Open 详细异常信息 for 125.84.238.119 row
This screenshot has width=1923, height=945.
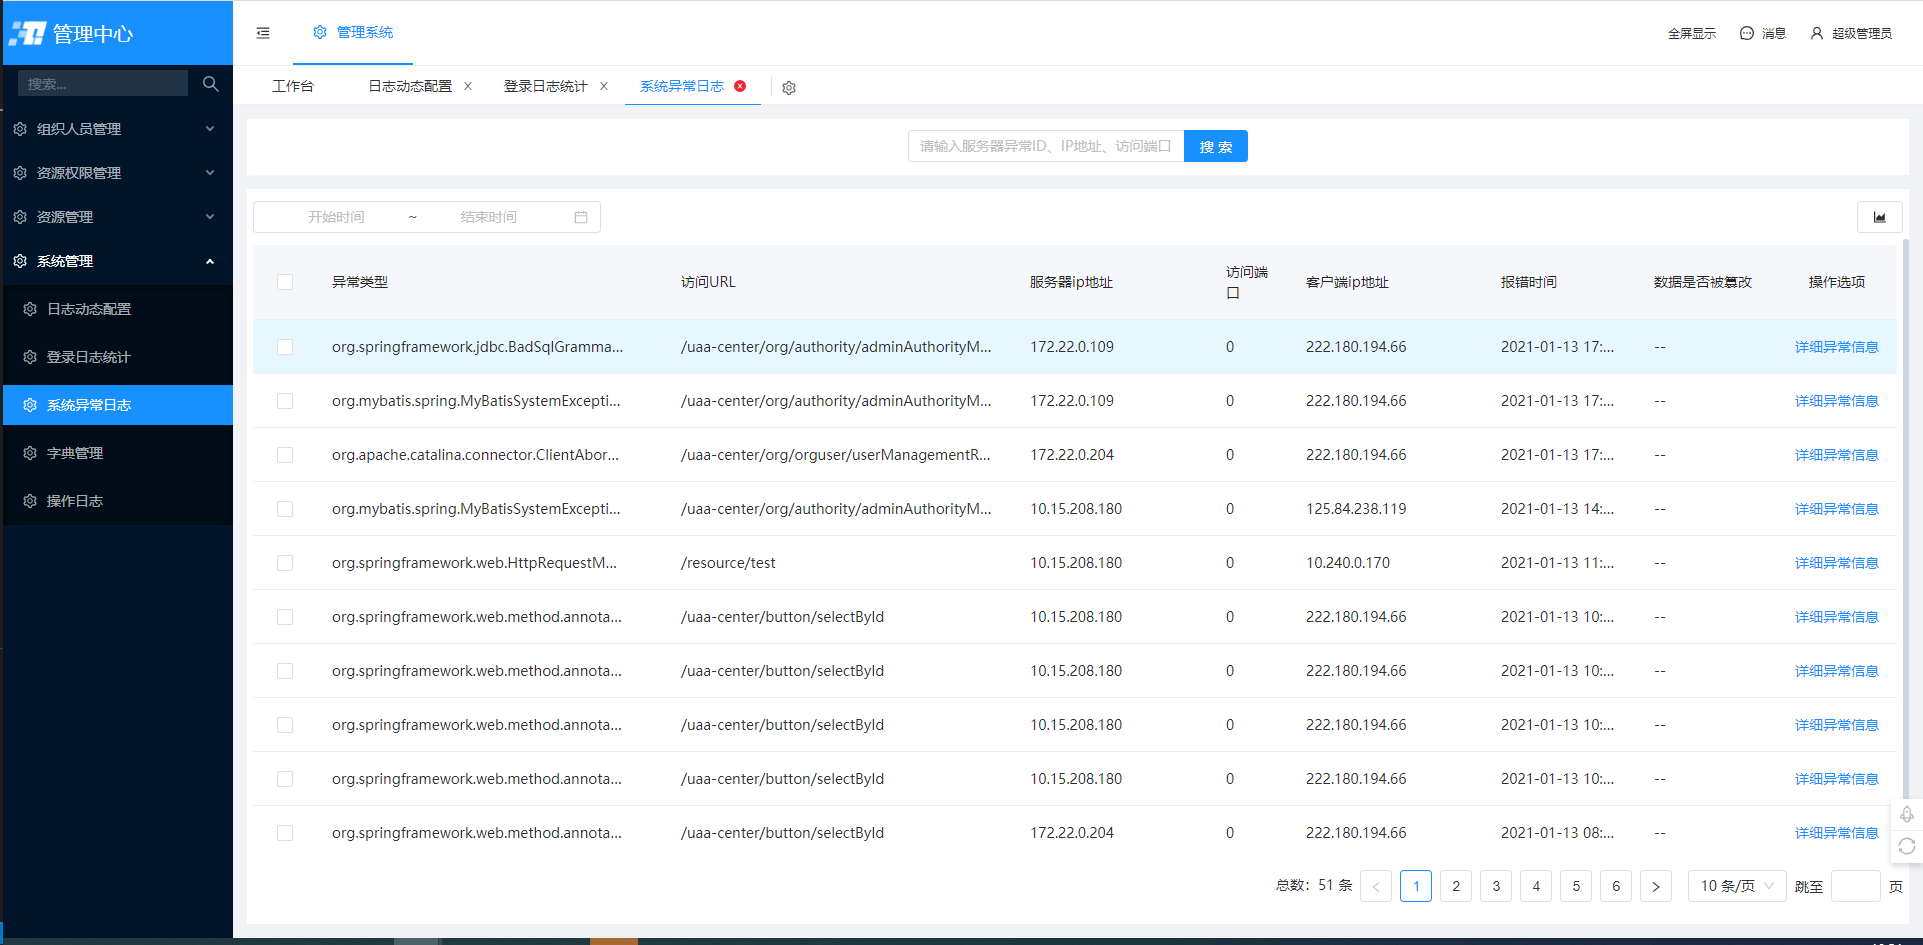[1836, 509]
